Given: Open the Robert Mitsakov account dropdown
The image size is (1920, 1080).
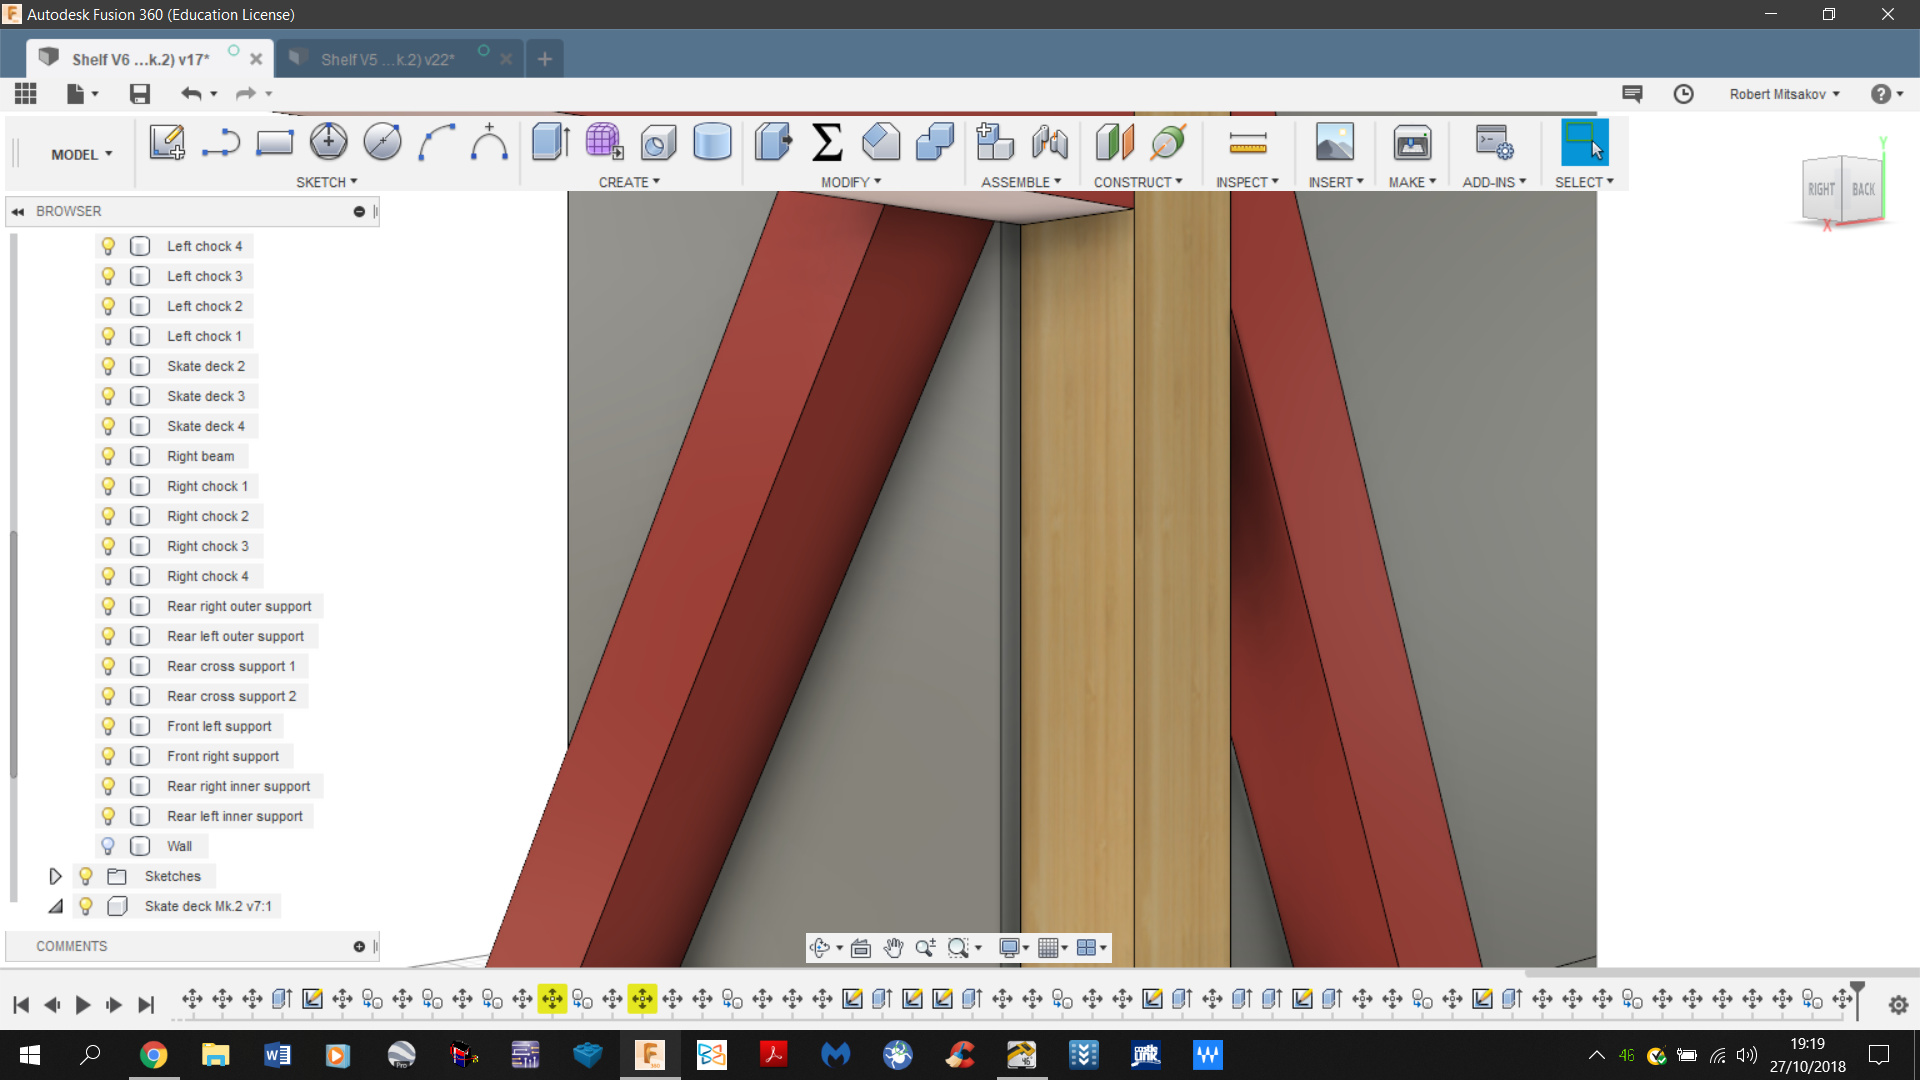Looking at the screenshot, I should pos(1785,94).
